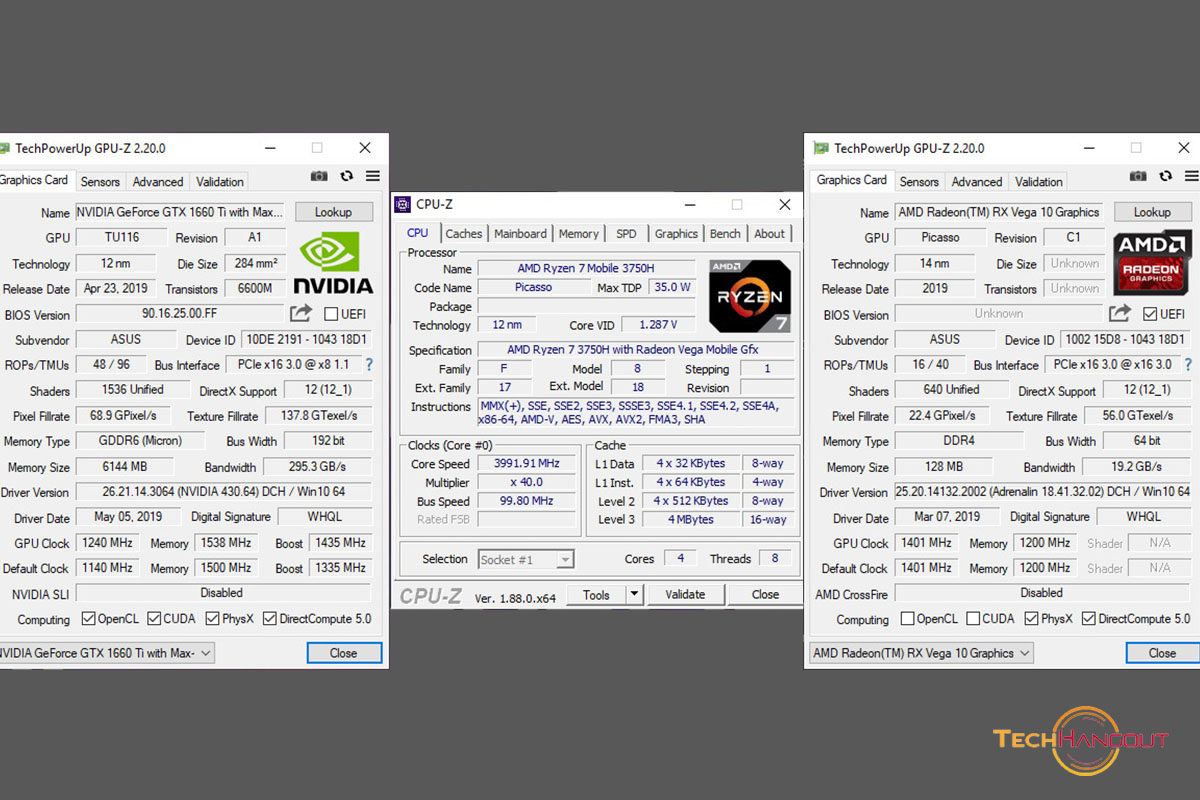The width and height of the screenshot is (1200, 800).
Task: Toggle PhysX checkbox in AMD GPU-Z
Action: pyautogui.click(x=1031, y=619)
